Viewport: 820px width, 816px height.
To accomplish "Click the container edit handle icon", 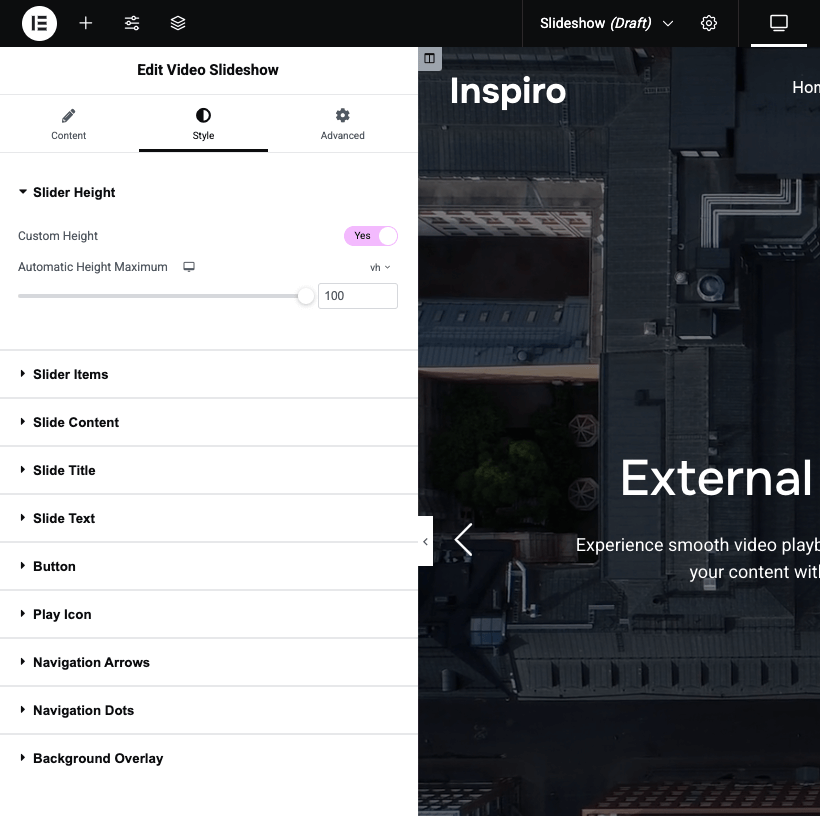I will 429,58.
